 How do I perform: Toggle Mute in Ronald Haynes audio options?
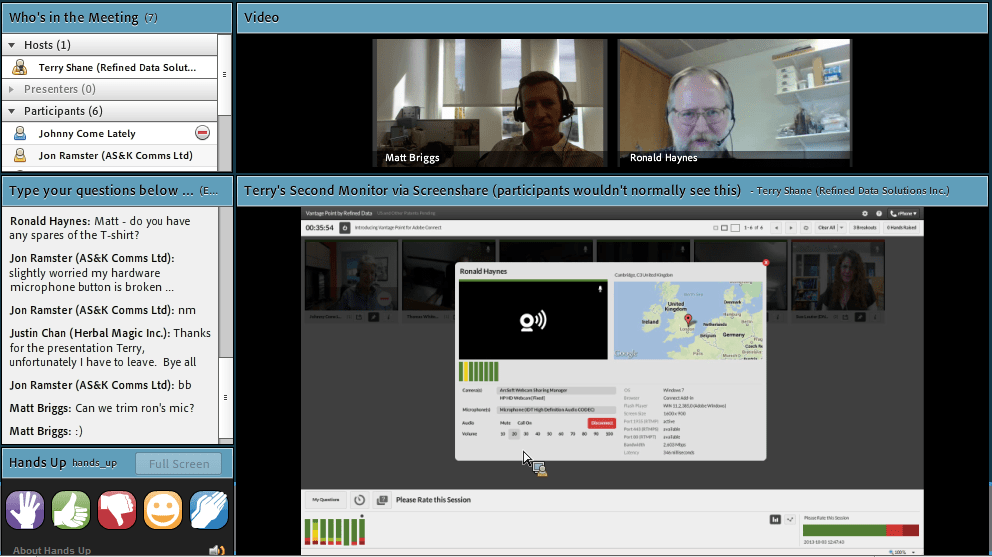[505, 423]
